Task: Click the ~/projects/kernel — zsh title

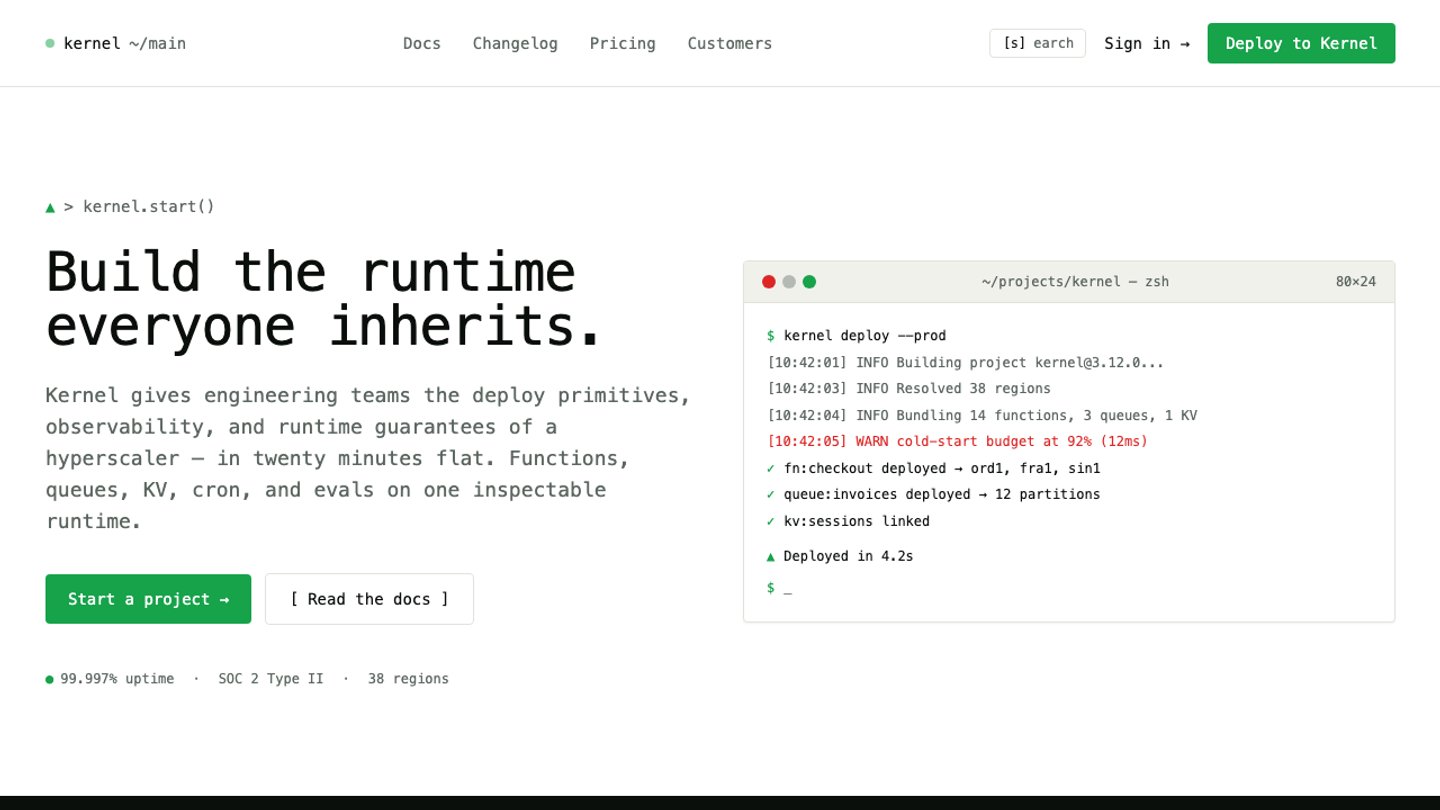Action: pyautogui.click(x=1075, y=282)
